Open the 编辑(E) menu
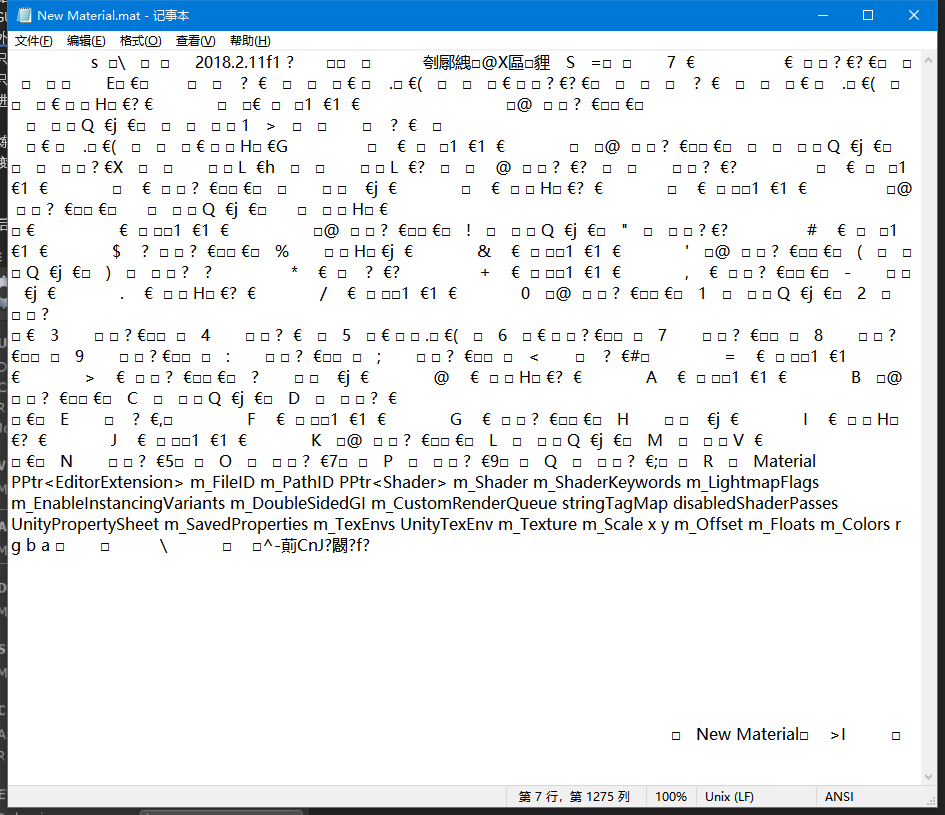Image resolution: width=945 pixels, height=815 pixels. pos(86,41)
